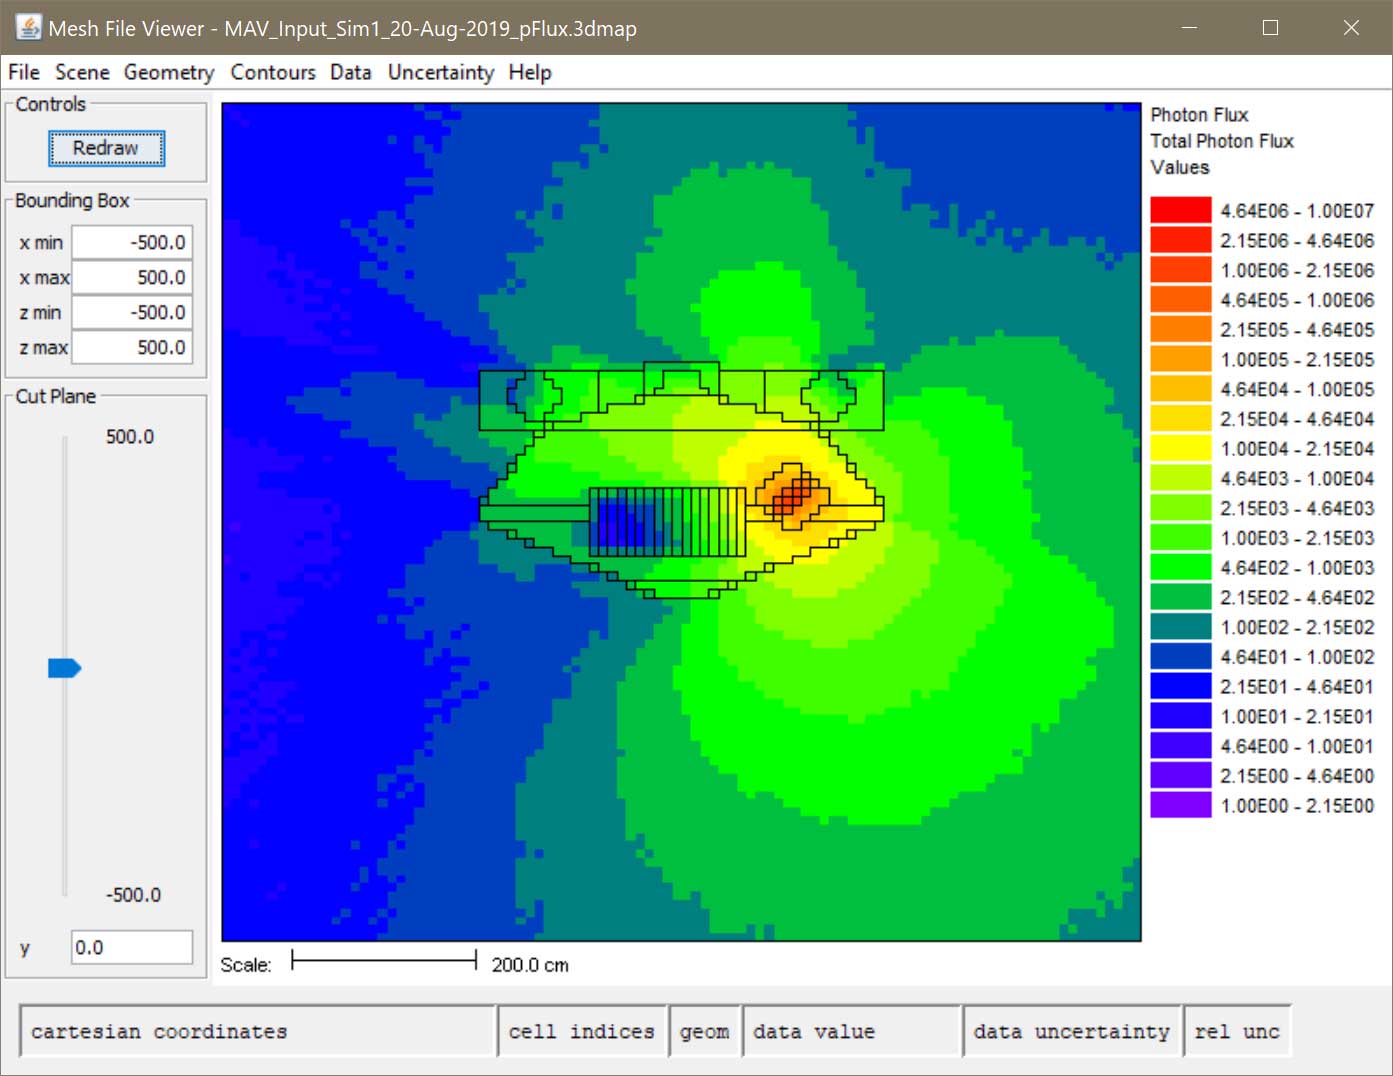Toggle the rel unc readout
Screen dimensions: 1393x1076
click(1239, 1031)
